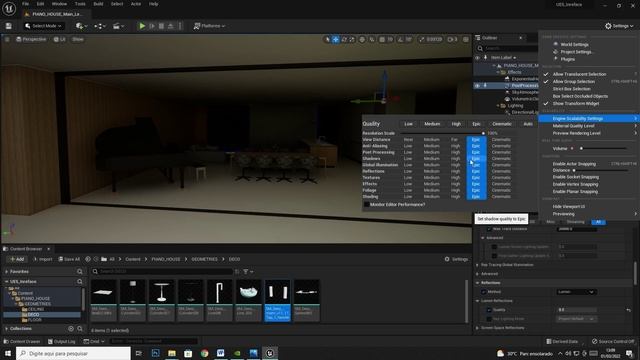
Task: Toggle the Reflections Method checkbox in Details
Action: 484,292
